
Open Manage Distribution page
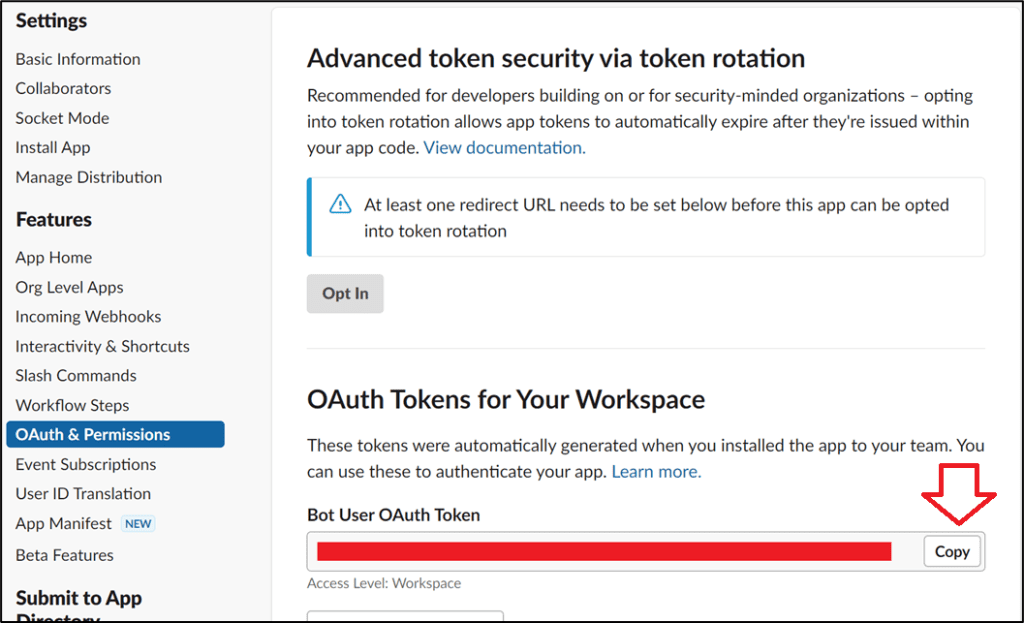(89, 177)
